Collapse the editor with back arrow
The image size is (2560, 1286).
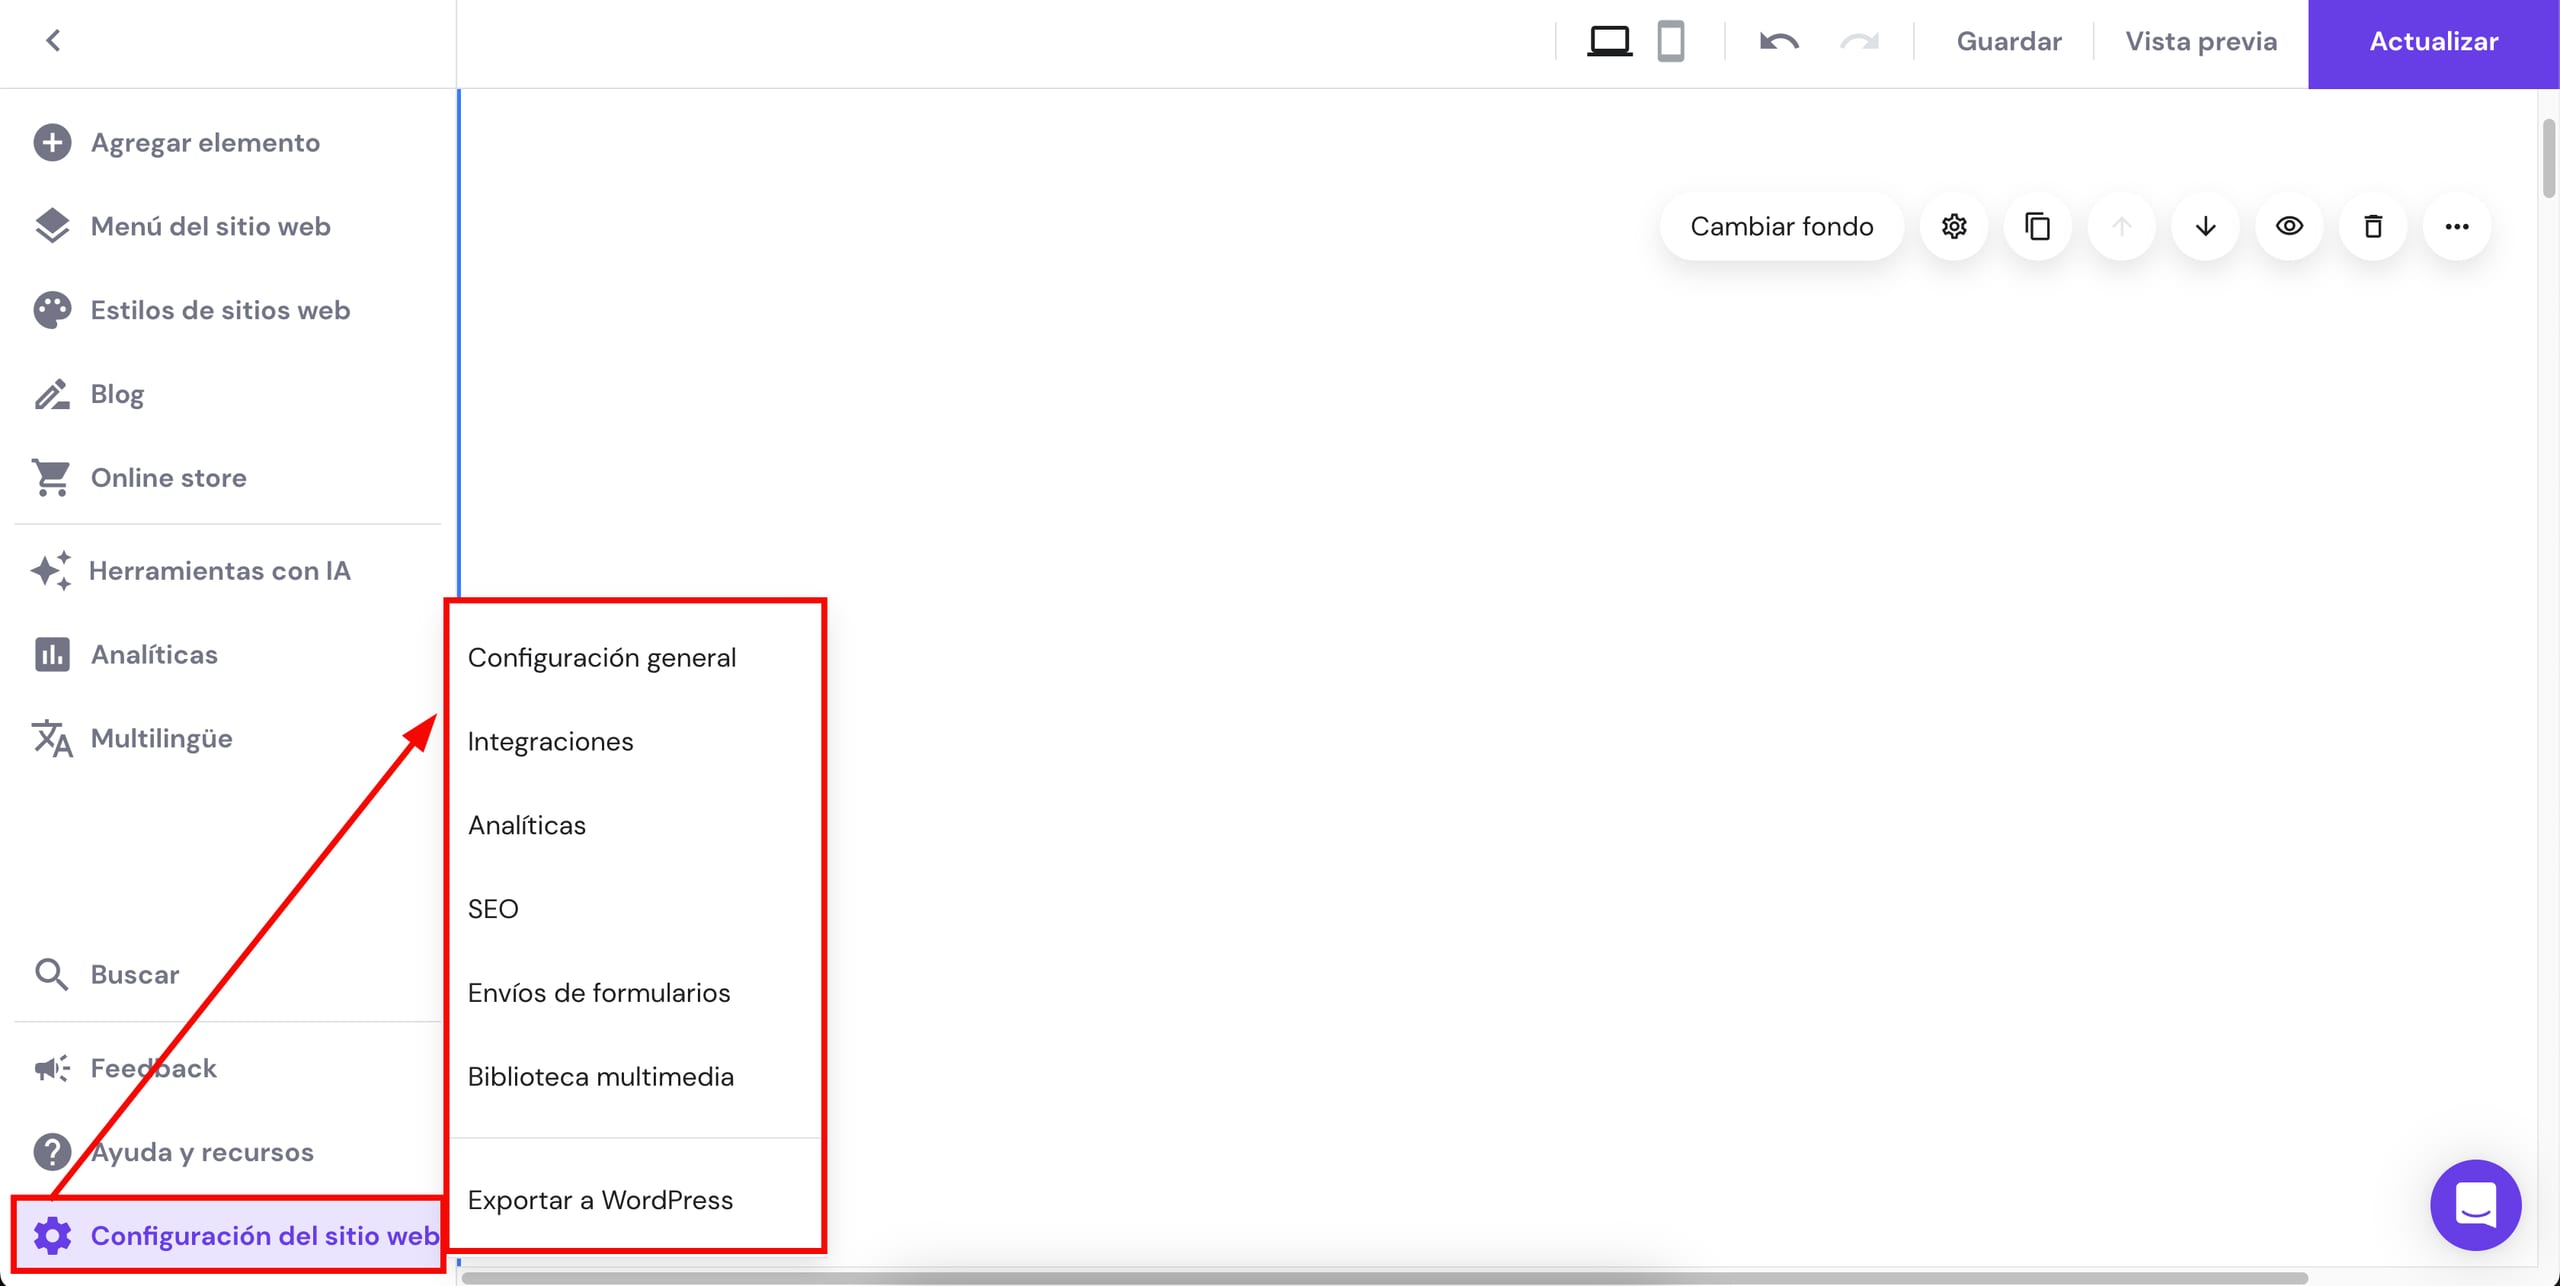click(x=54, y=40)
